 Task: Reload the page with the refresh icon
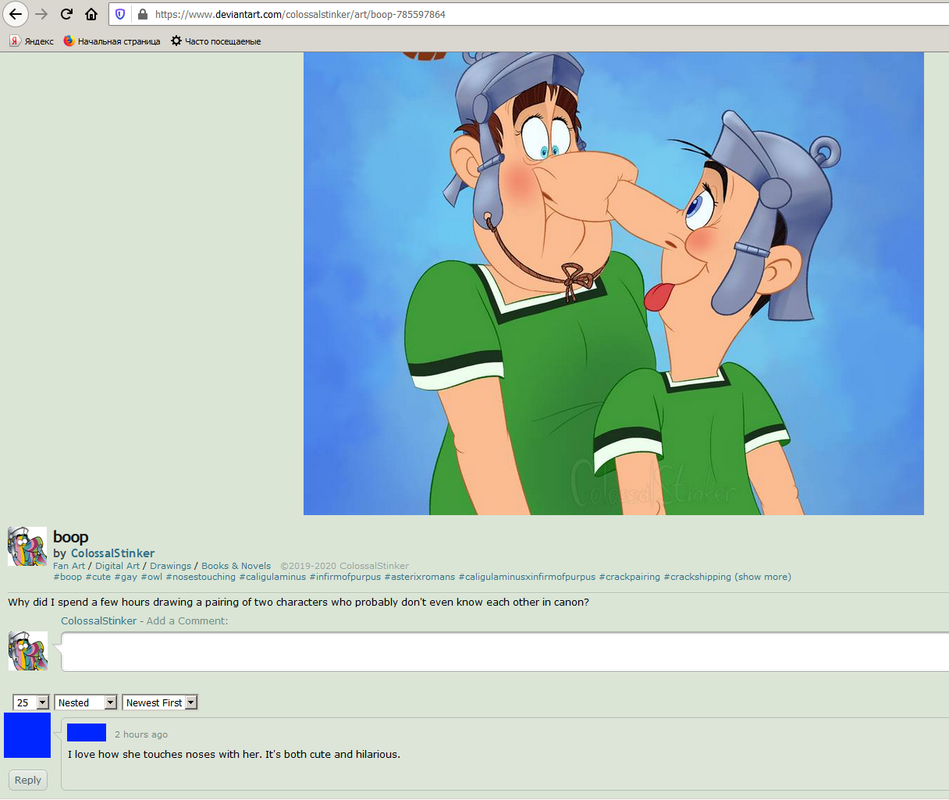coord(66,14)
